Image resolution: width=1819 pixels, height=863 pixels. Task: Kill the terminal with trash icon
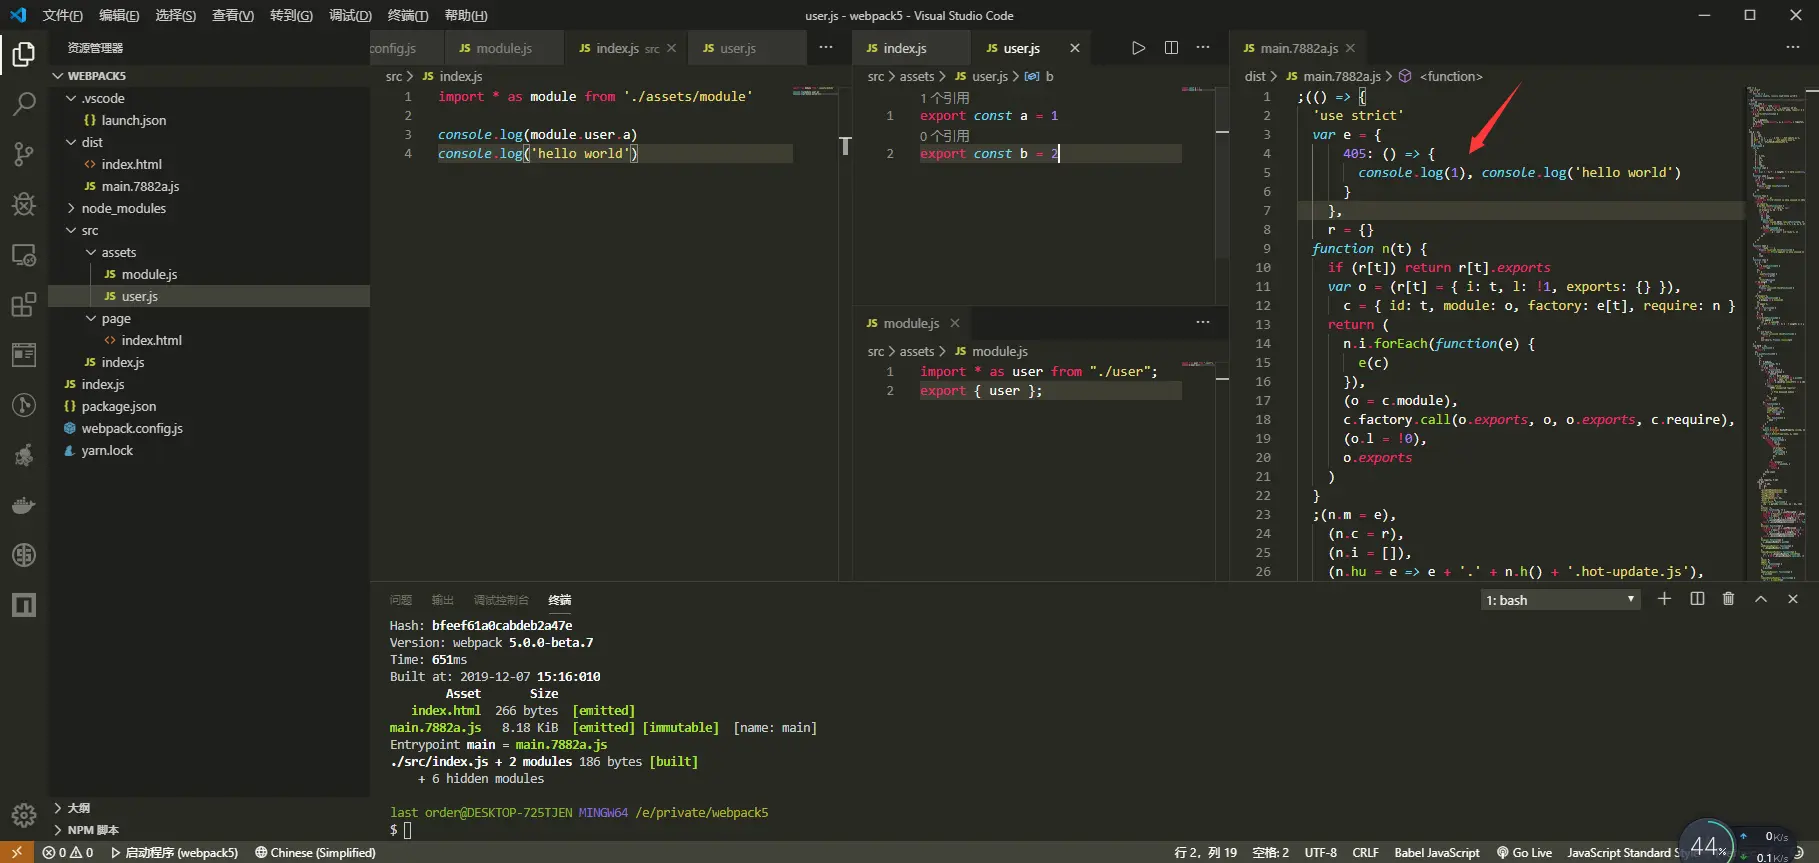(x=1728, y=599)
